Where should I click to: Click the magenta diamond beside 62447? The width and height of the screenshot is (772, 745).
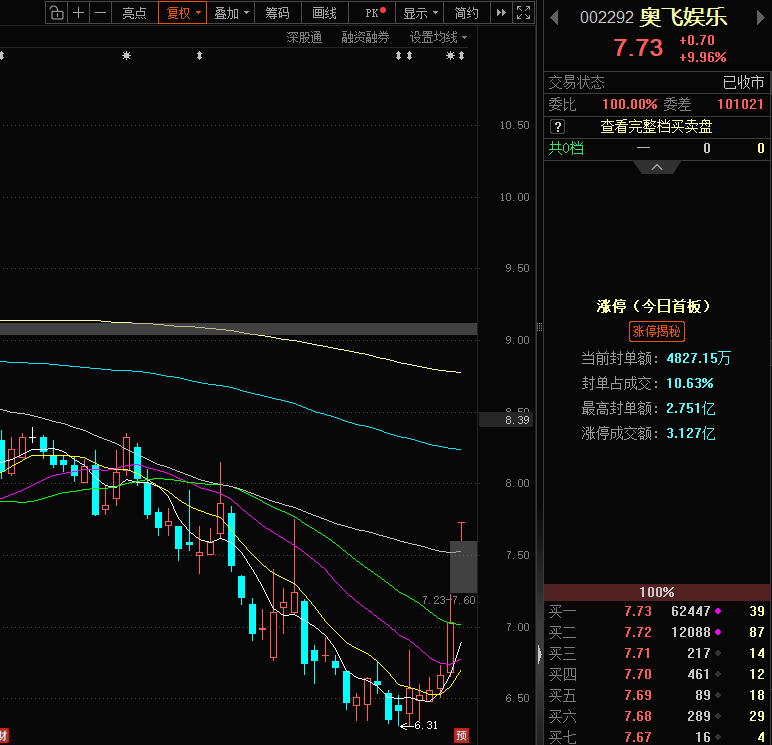(718, 611)
